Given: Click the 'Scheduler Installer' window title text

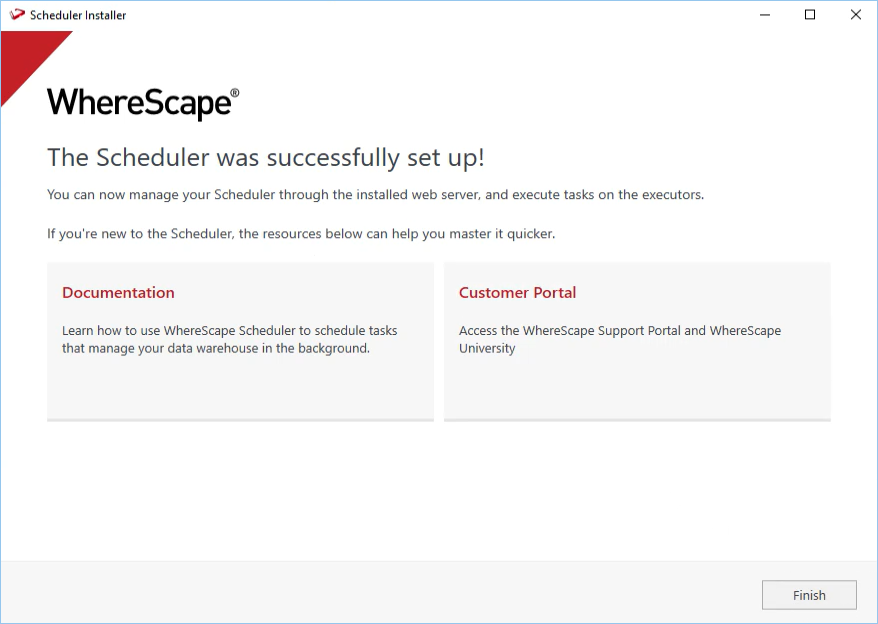Looking at the screenshot, I should (78, 15).
